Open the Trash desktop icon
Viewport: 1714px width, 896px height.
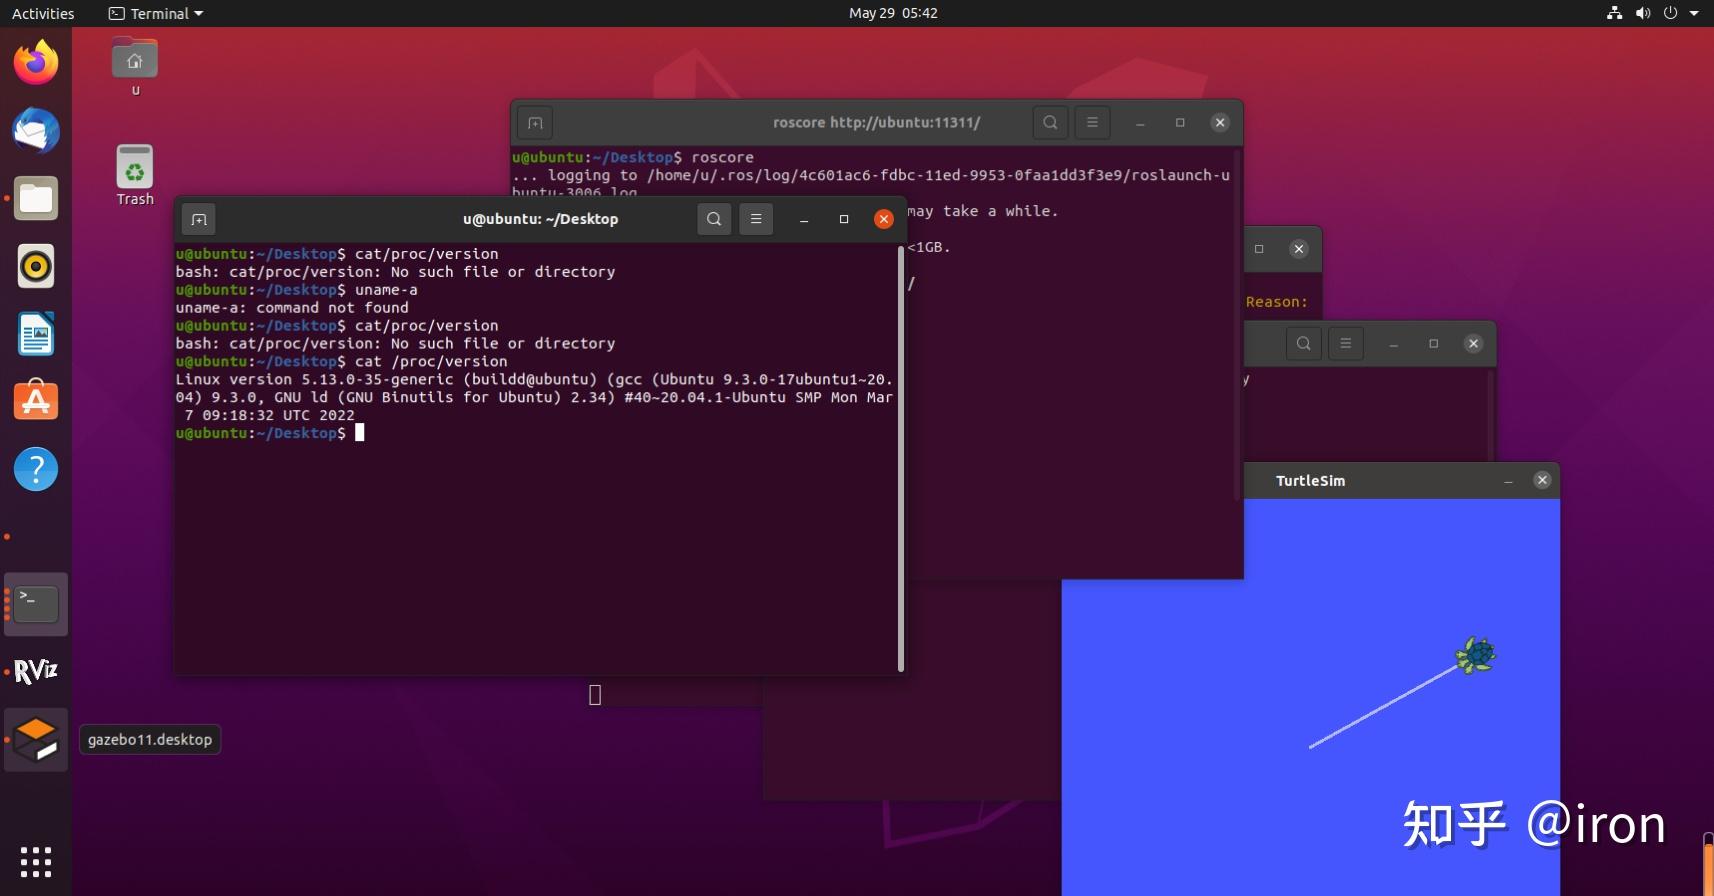coord(135,175)
